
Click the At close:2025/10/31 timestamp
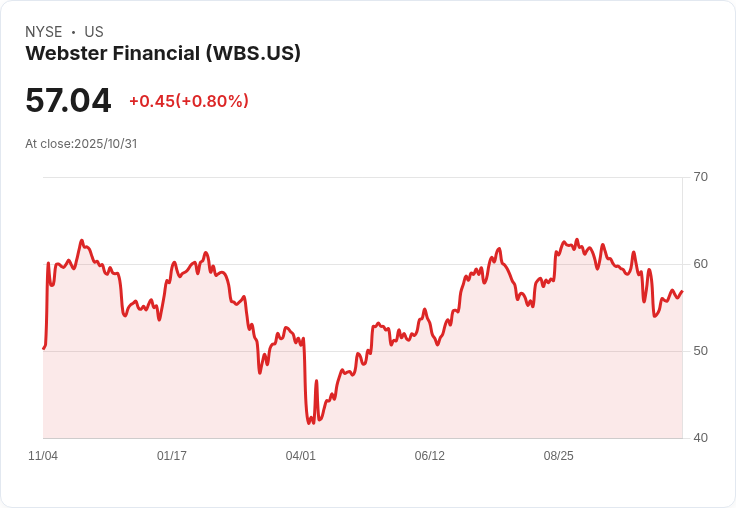(81, 144)
